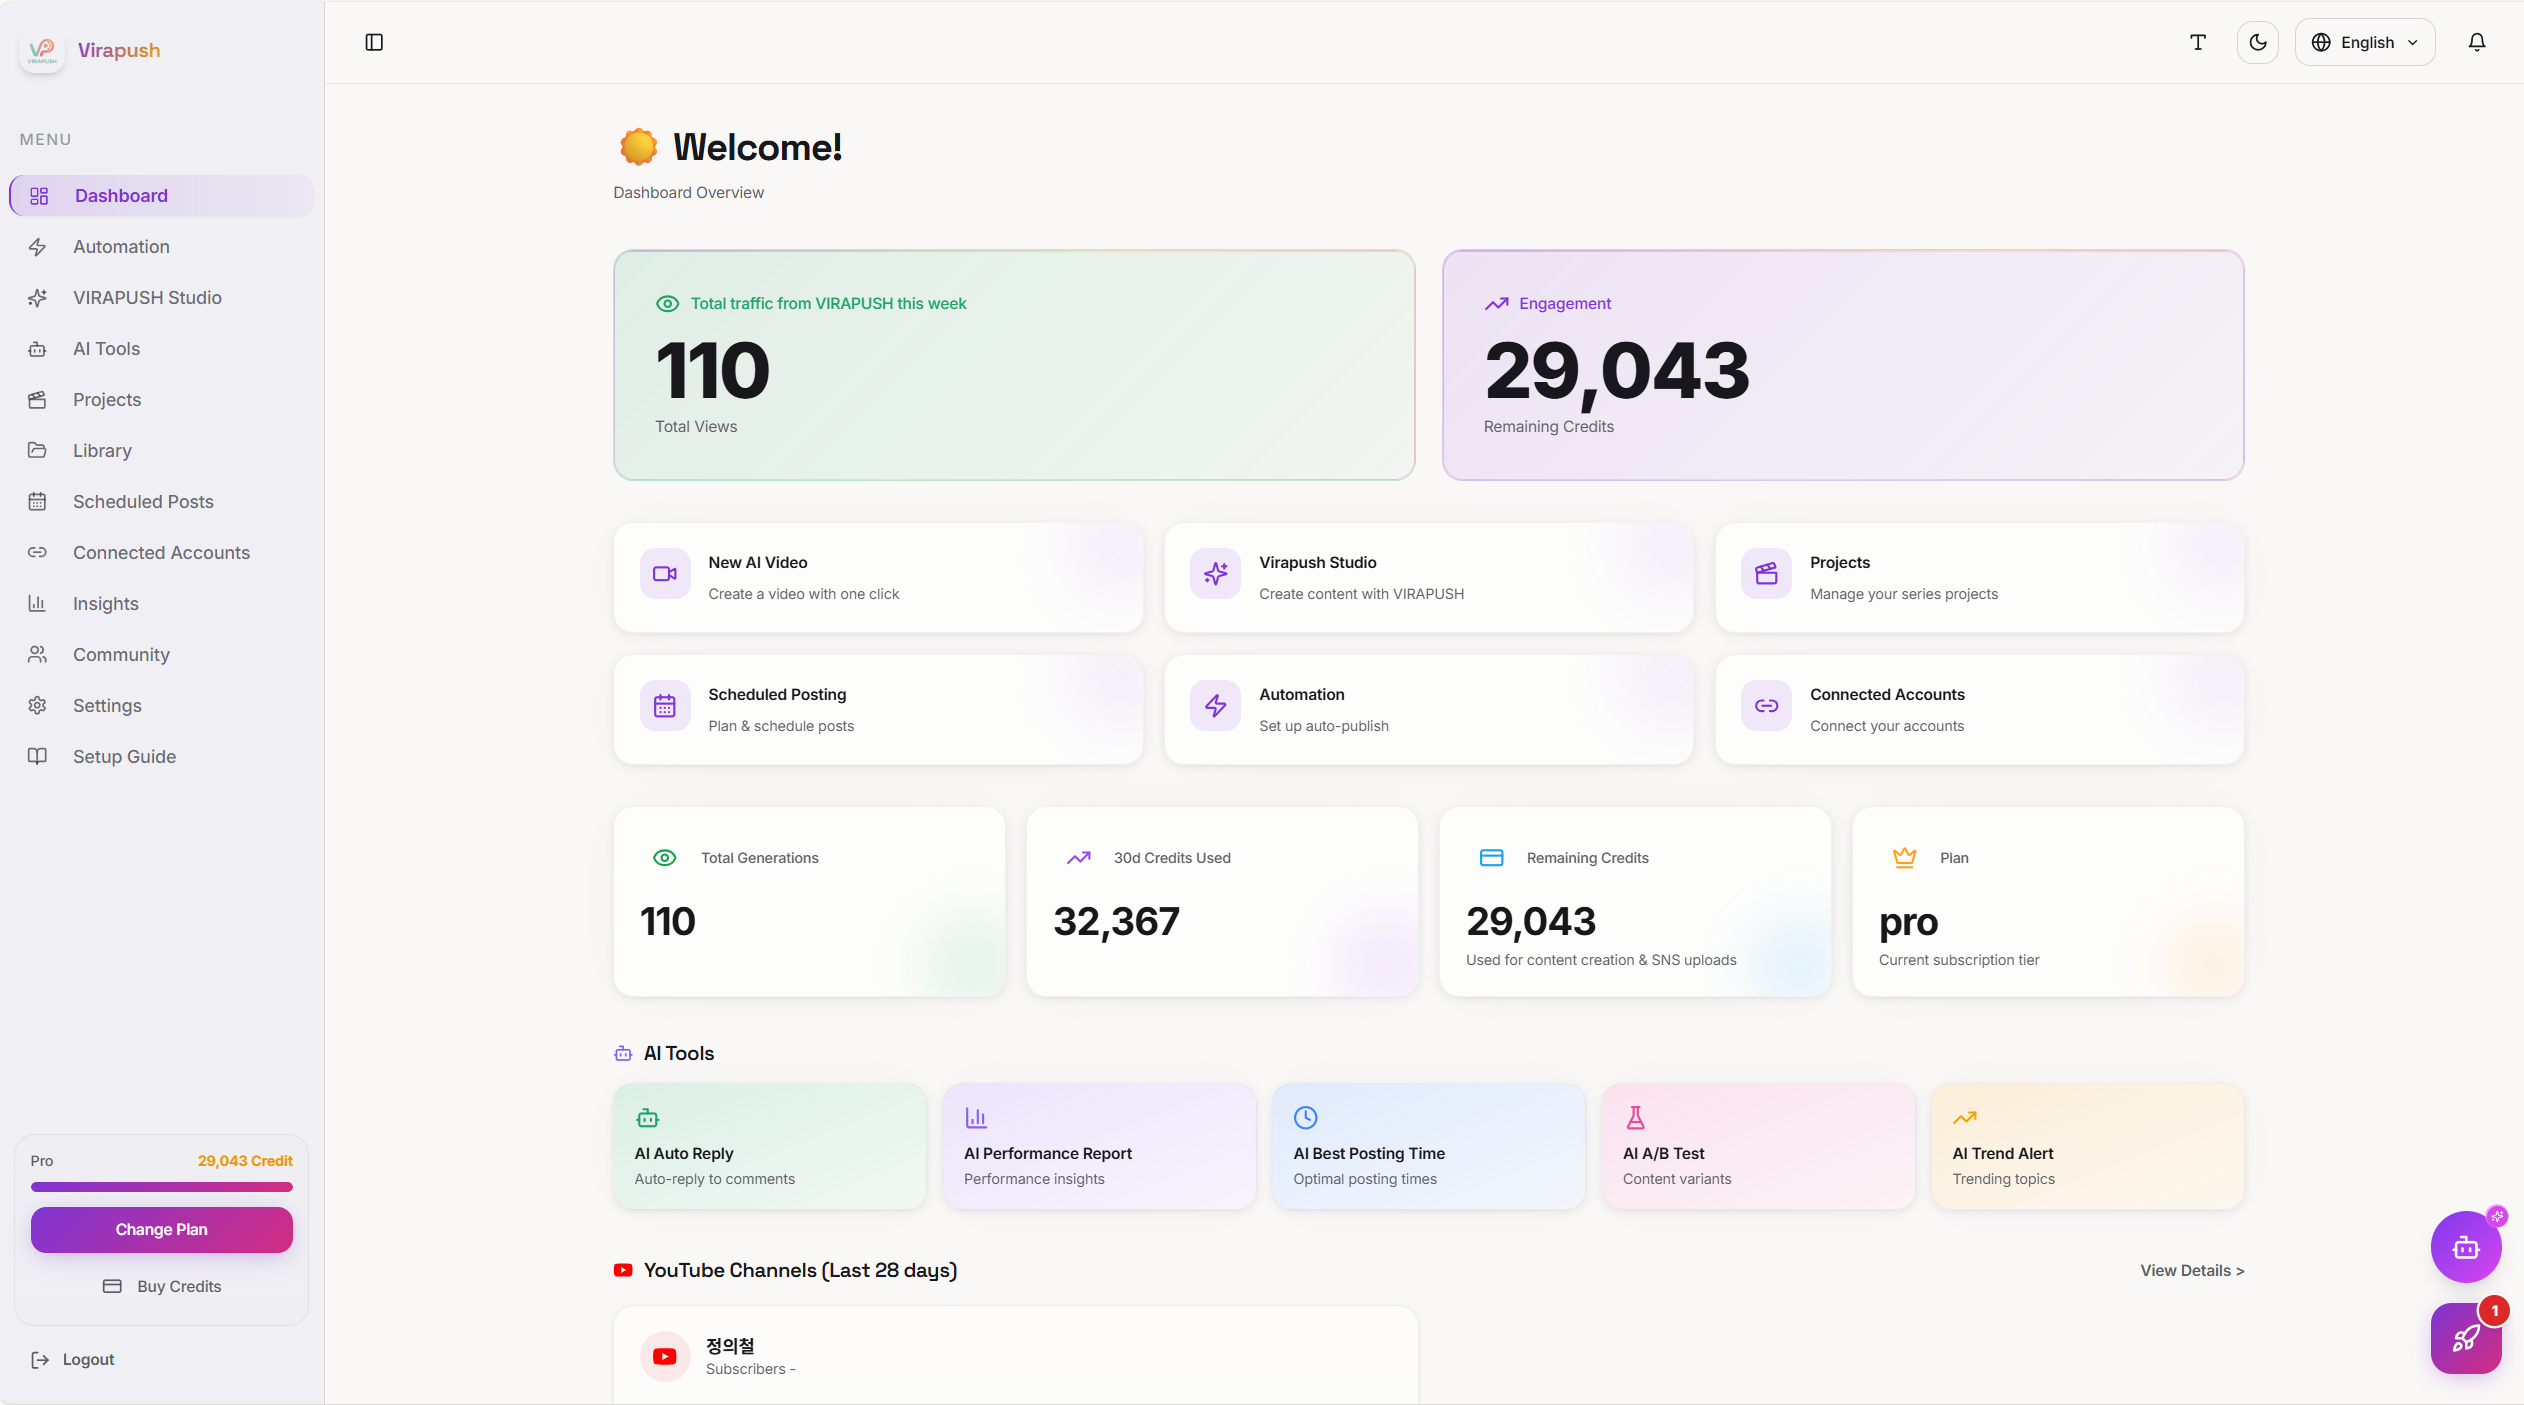Image resolution: width=2524 pixels, height=1405 pixels.
Task: Open AI A/B Test tool
Action: coord(1757,1146)
